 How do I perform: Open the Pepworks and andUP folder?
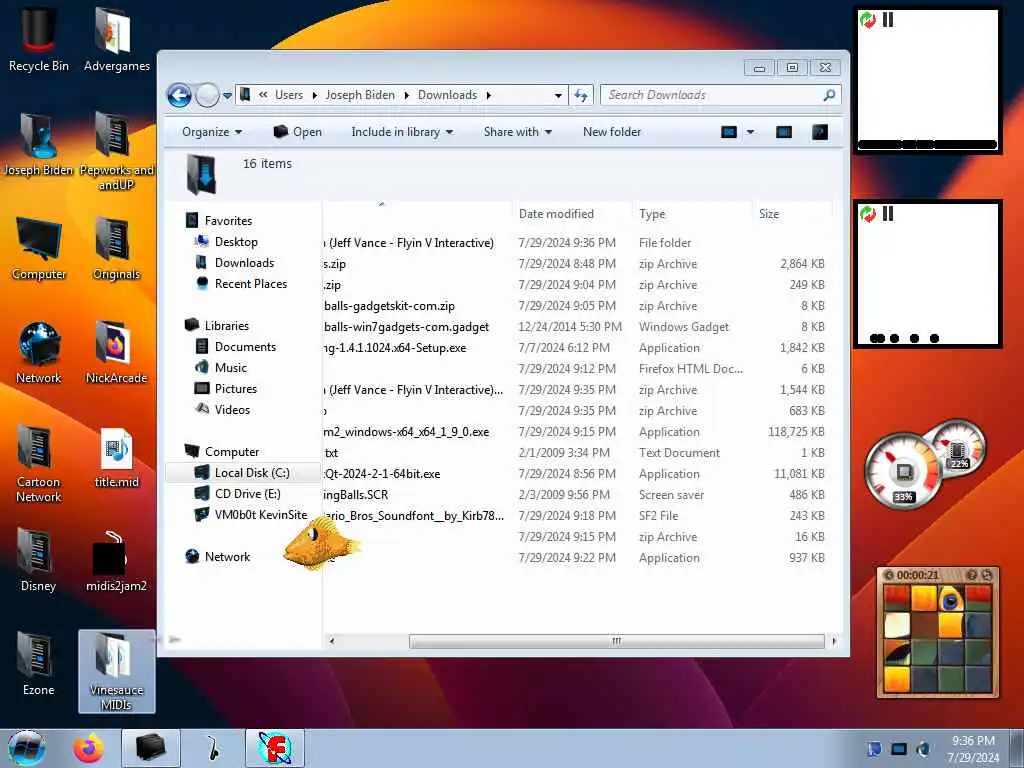(116, 150)
